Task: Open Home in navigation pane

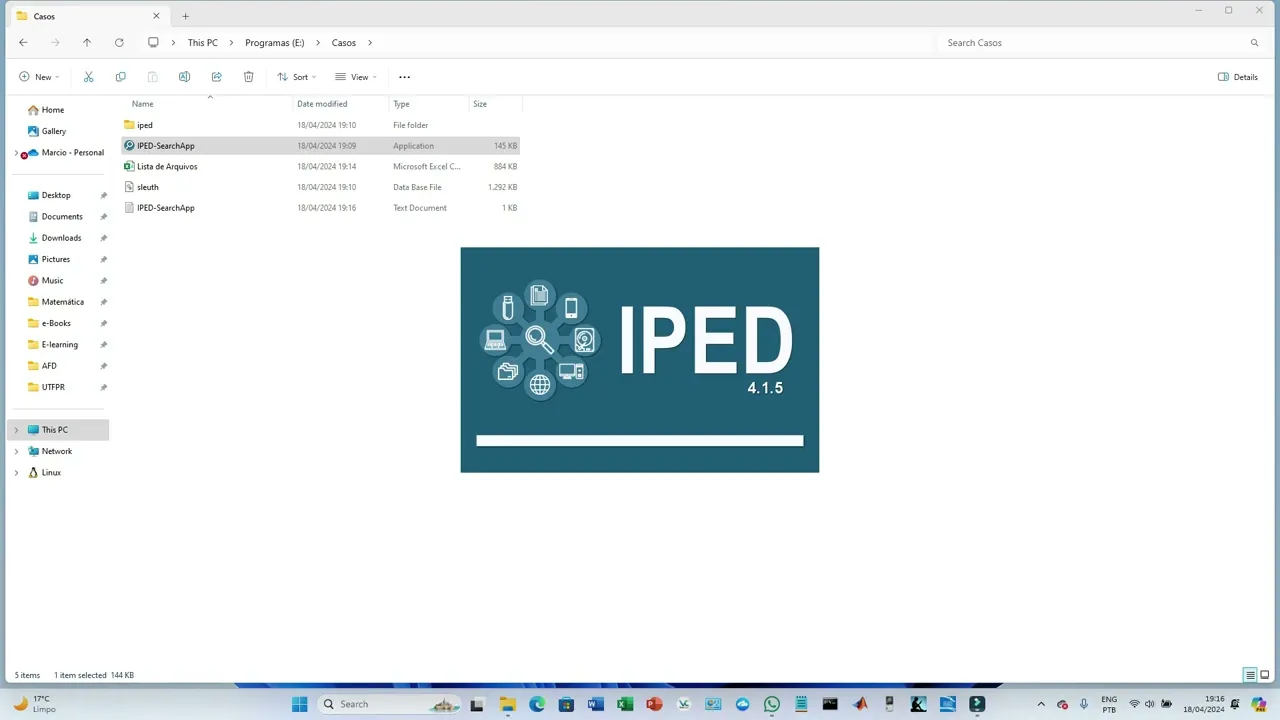Action: point(45,110)
